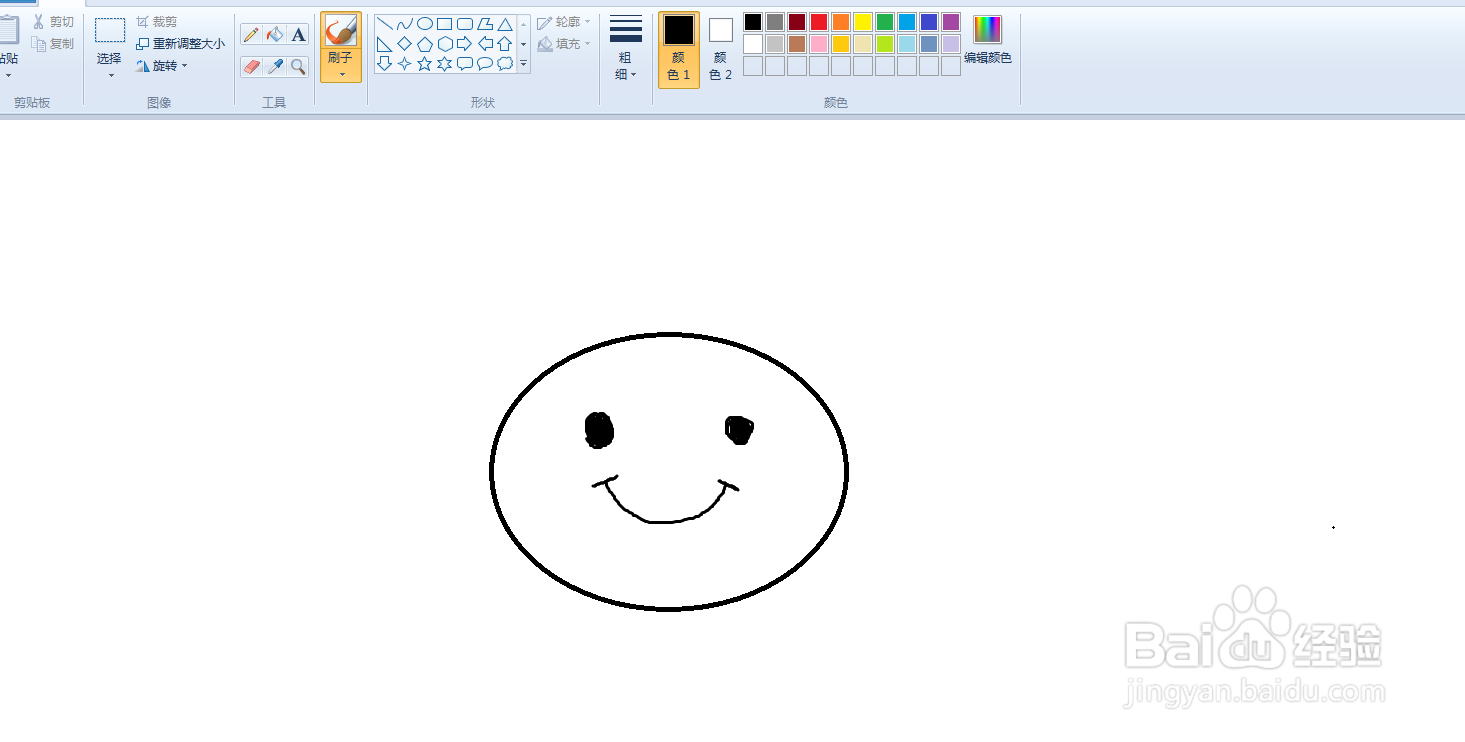Choose the Up arrow shape
Image resolution: width=1465 pixels, height=742 pixels.
point(505,44)
